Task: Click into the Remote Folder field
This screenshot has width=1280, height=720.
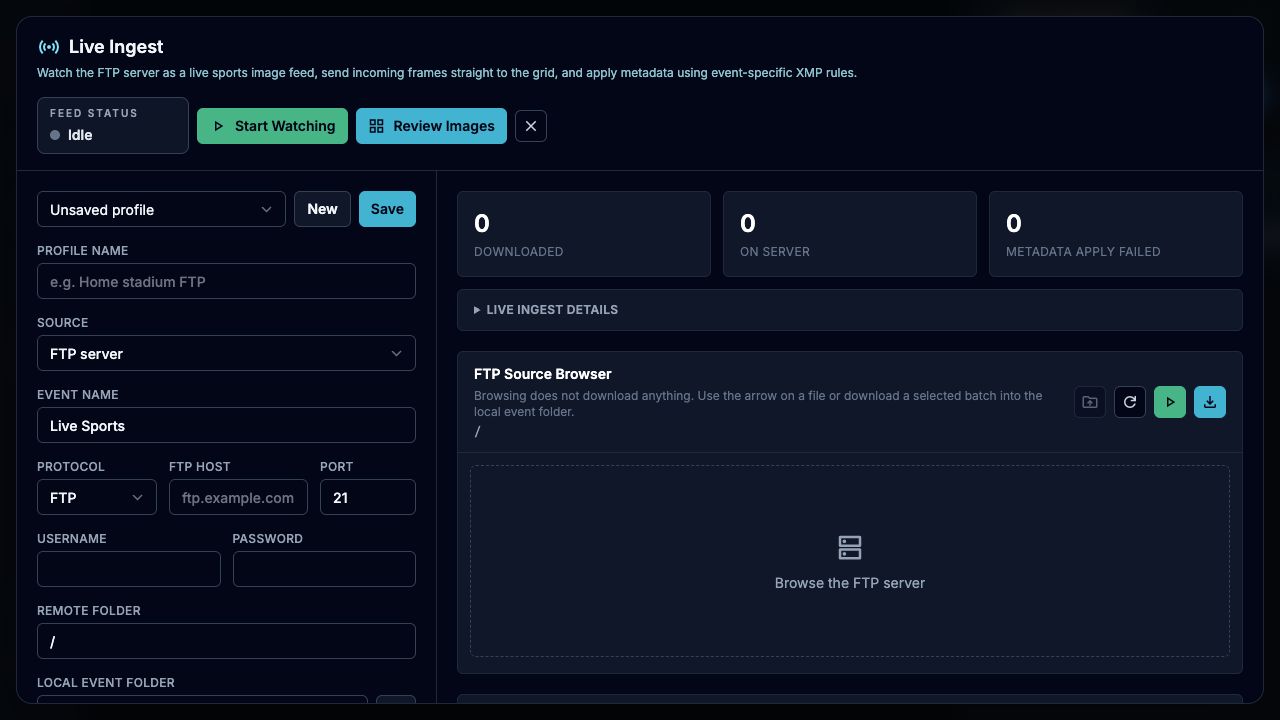Action: [x=226, y=641]
